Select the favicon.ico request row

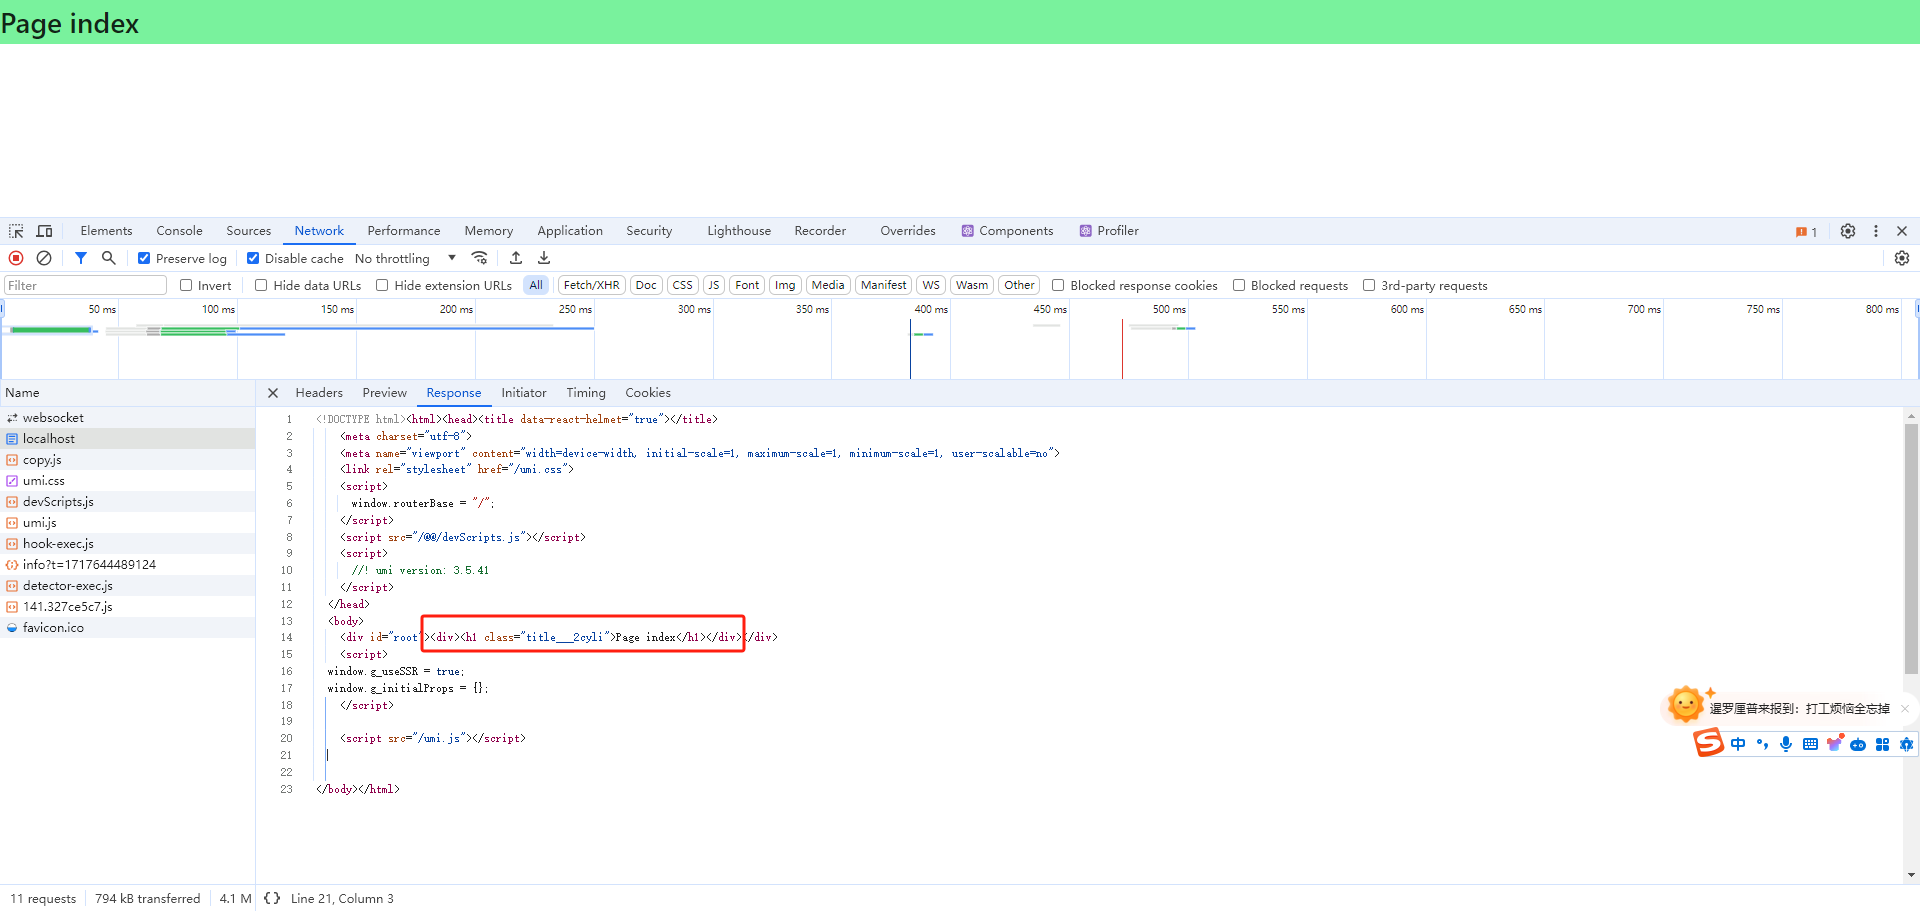tap(127, 628)
